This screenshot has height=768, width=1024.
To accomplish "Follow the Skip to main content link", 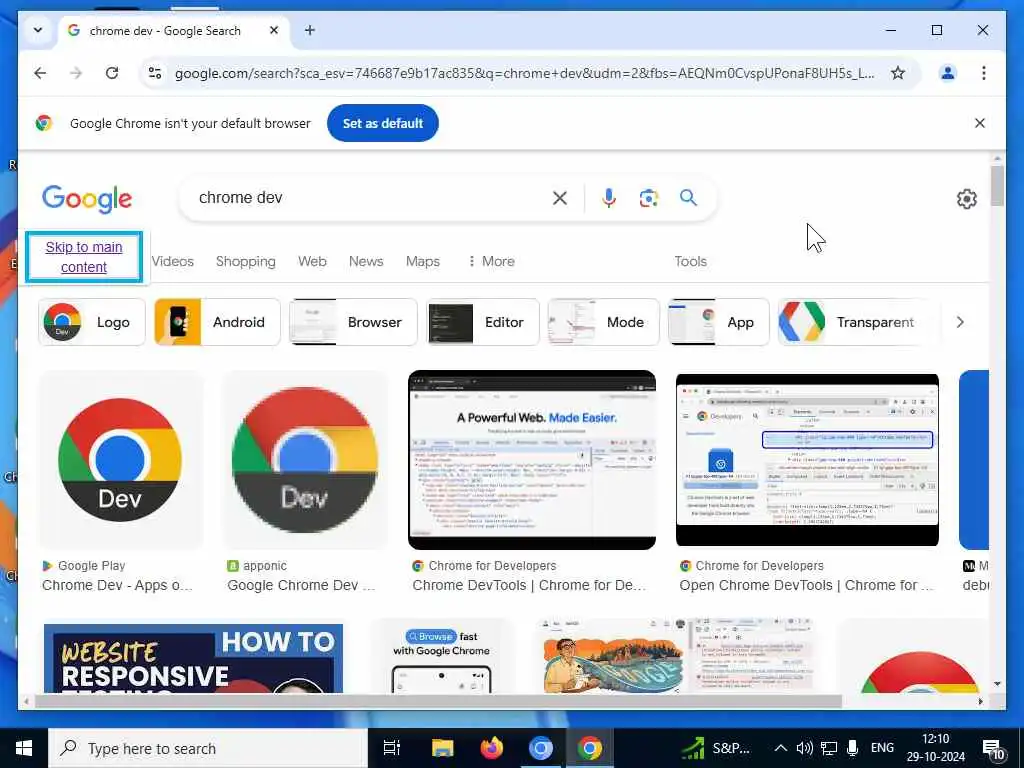I will [x=84, y=257].
